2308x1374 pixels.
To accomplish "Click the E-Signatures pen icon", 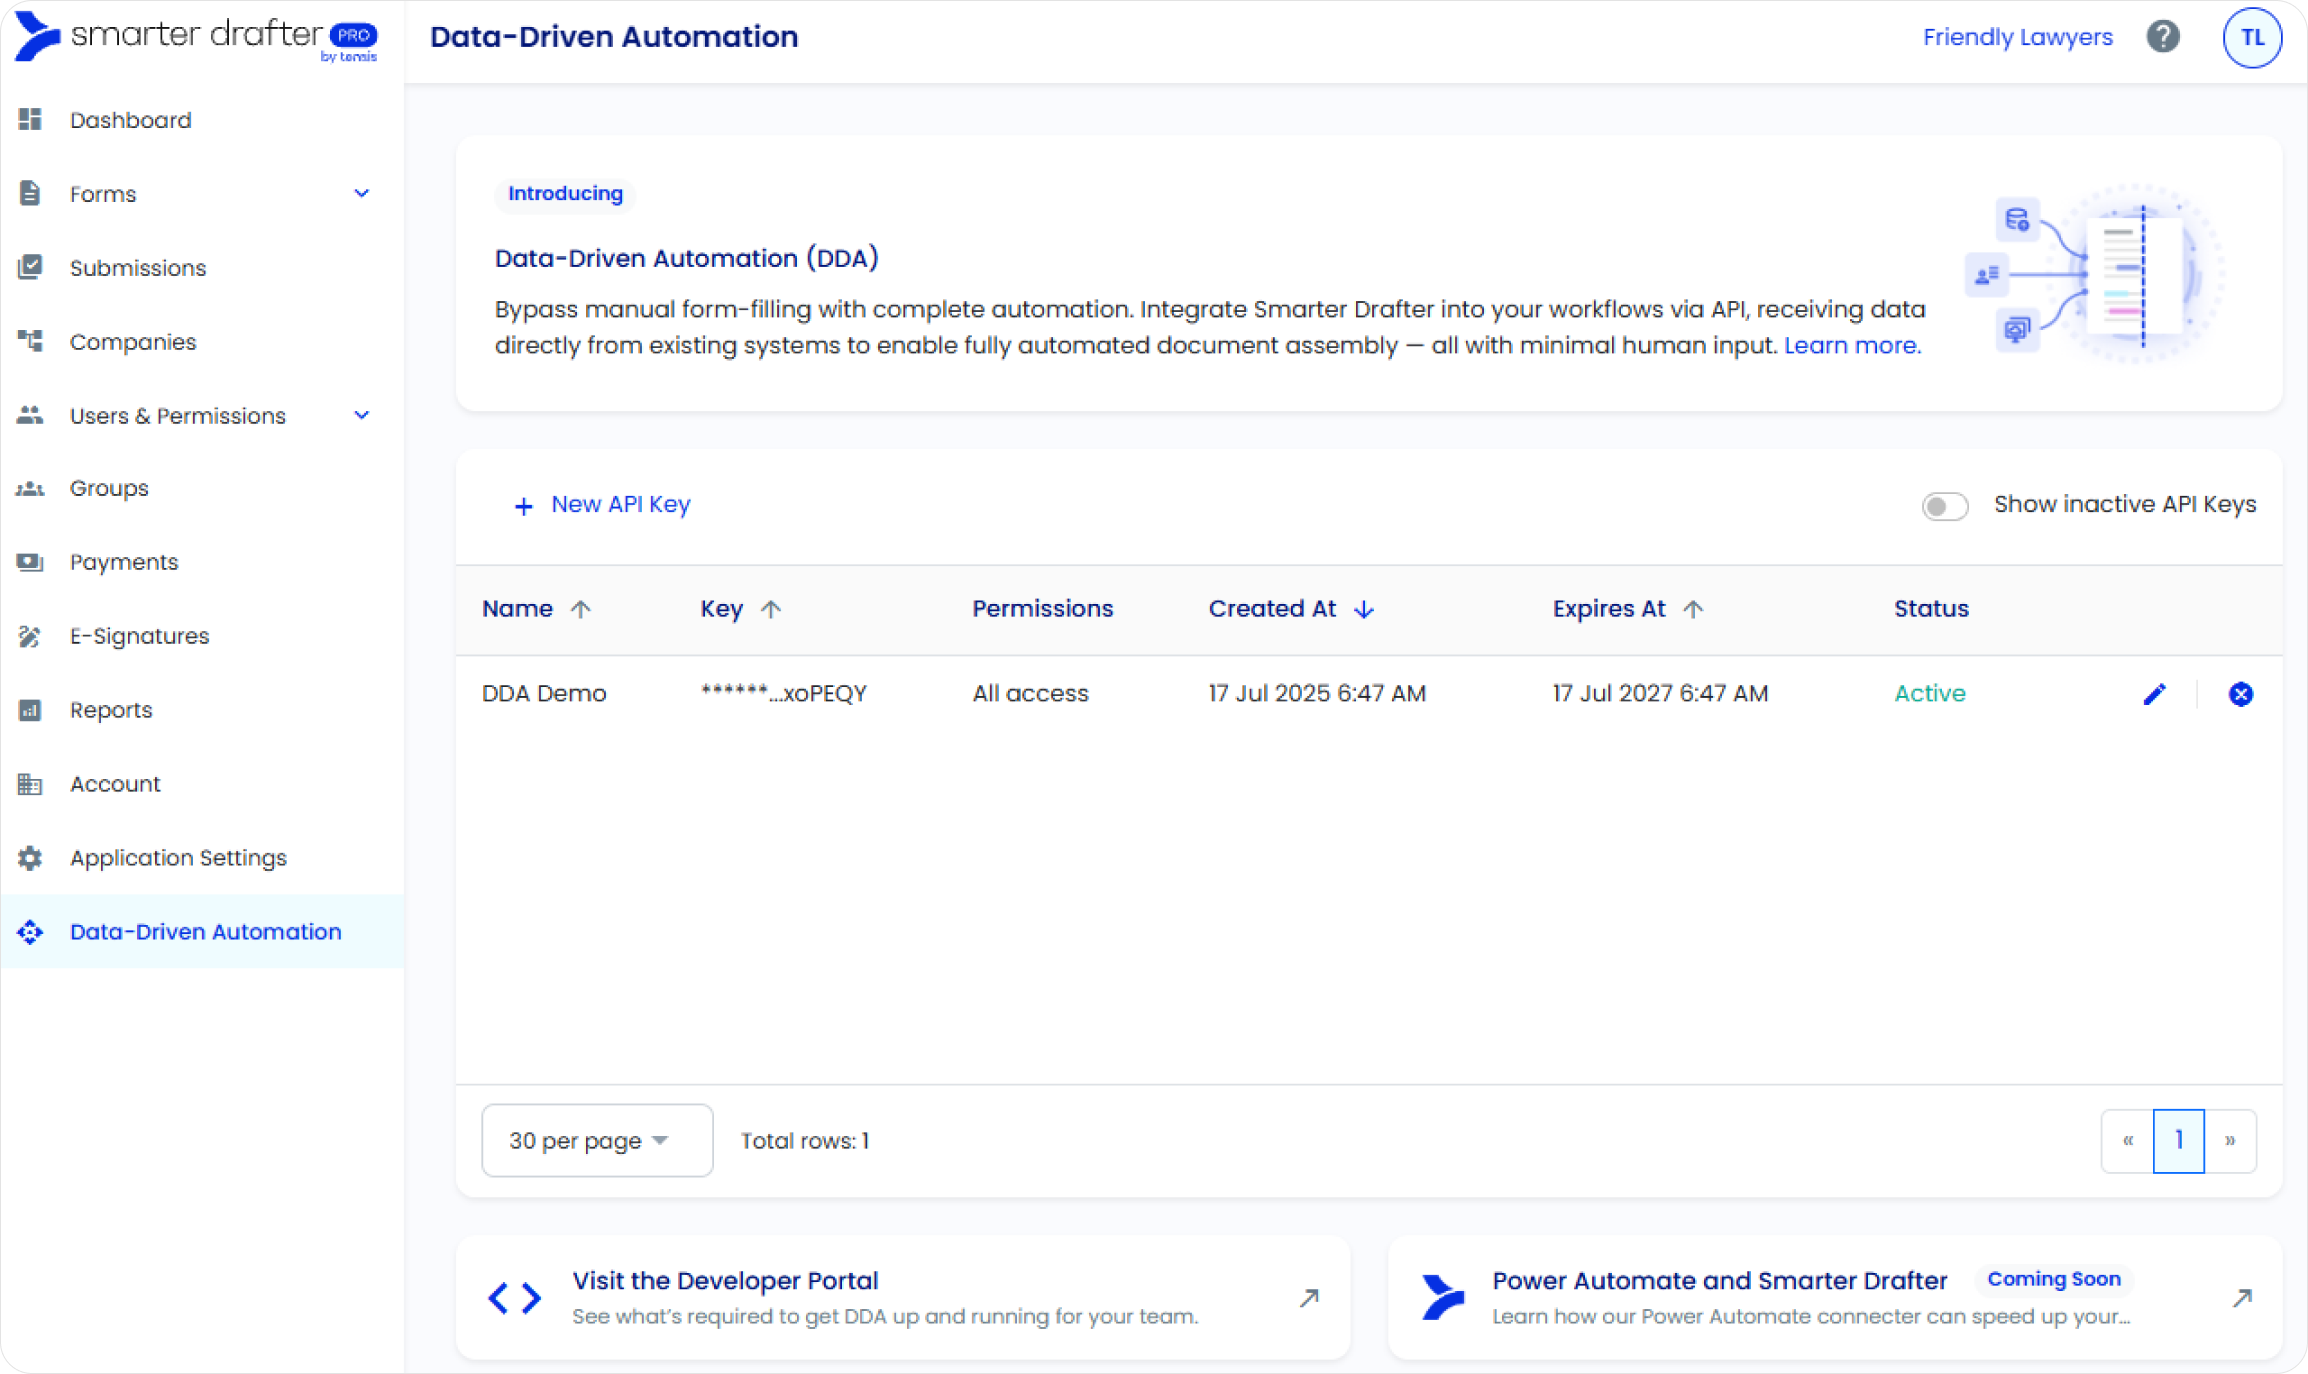I will click(30, 636).
